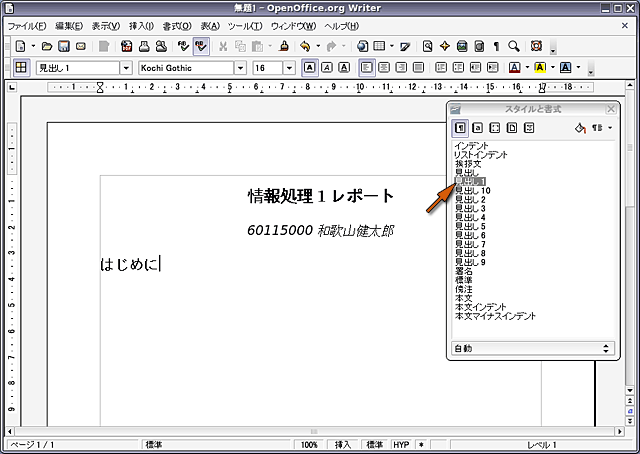Open the ファイル(F) menu
The image size is (640, 454).
(x=27, y=25)
